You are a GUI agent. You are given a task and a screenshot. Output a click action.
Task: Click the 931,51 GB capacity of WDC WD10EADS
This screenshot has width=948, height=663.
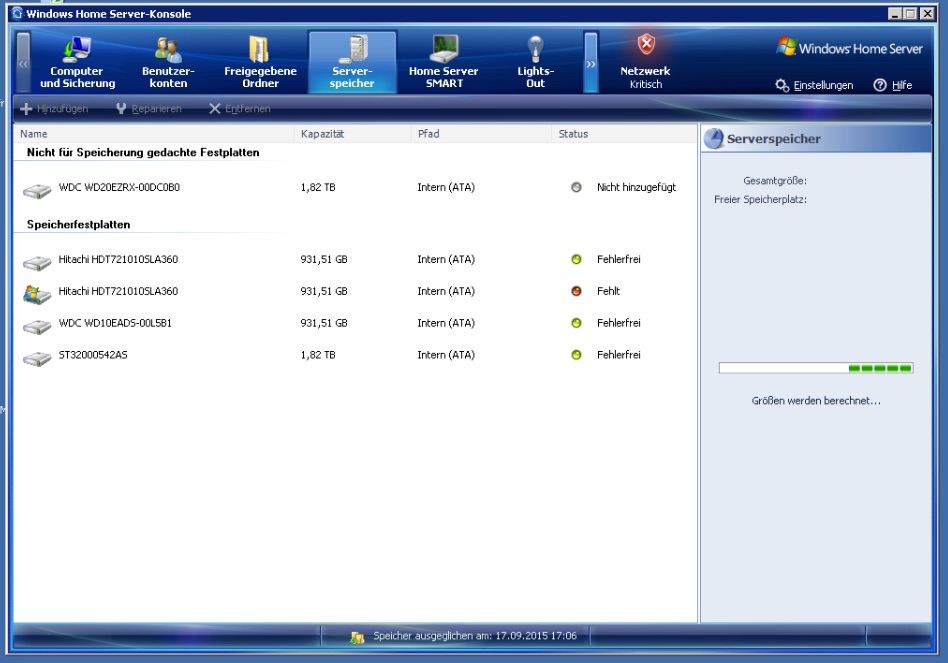324,323
